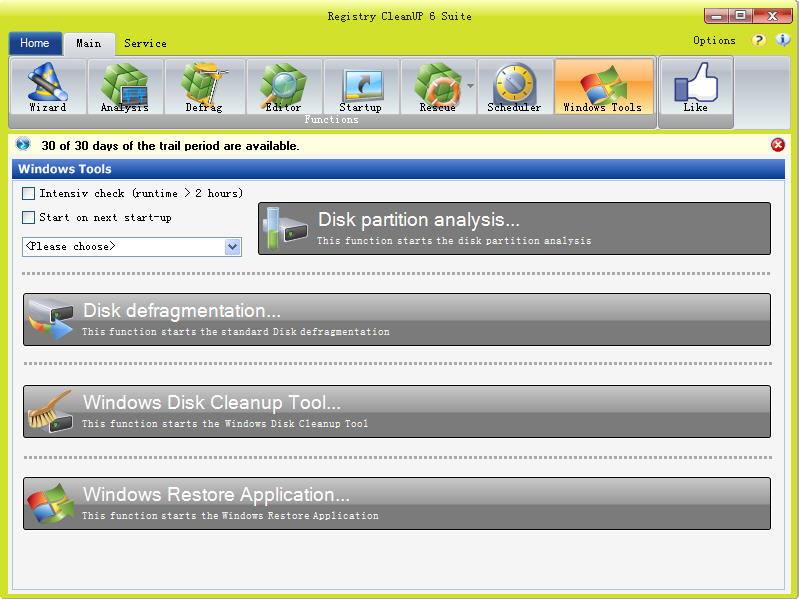799x599 pixels.
Task: Start Disk defragmentation
Action: pos(396,319)
